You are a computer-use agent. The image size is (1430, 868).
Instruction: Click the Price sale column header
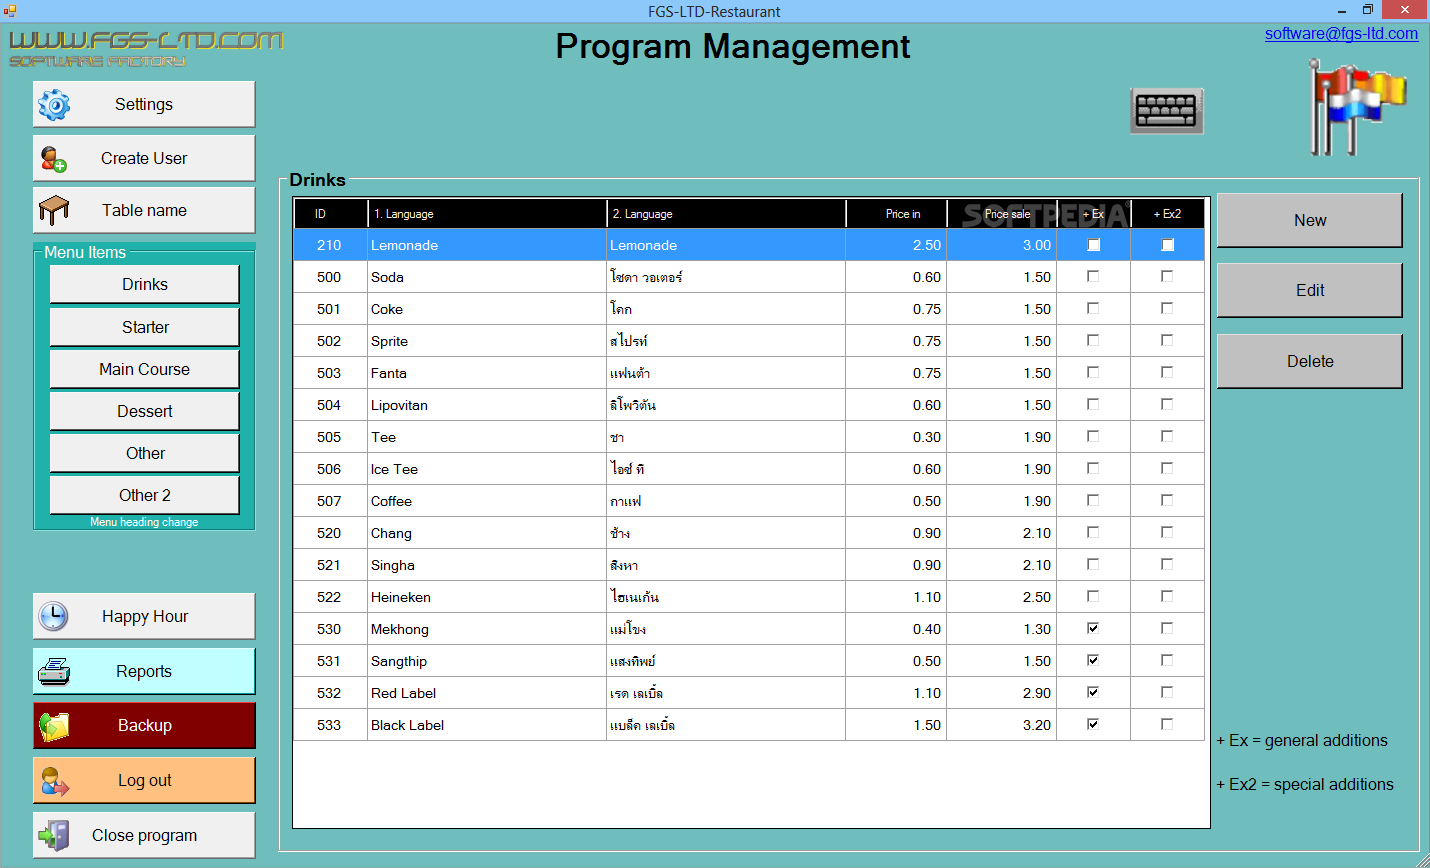1001,214
